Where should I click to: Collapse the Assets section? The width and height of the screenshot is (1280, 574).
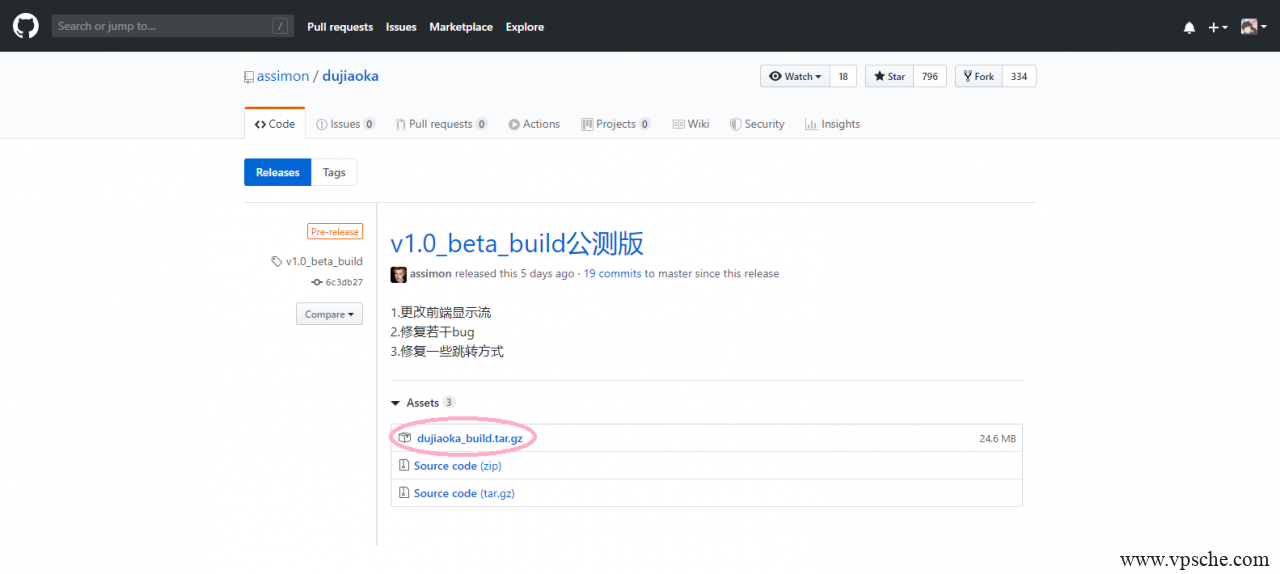pos(422,402)
